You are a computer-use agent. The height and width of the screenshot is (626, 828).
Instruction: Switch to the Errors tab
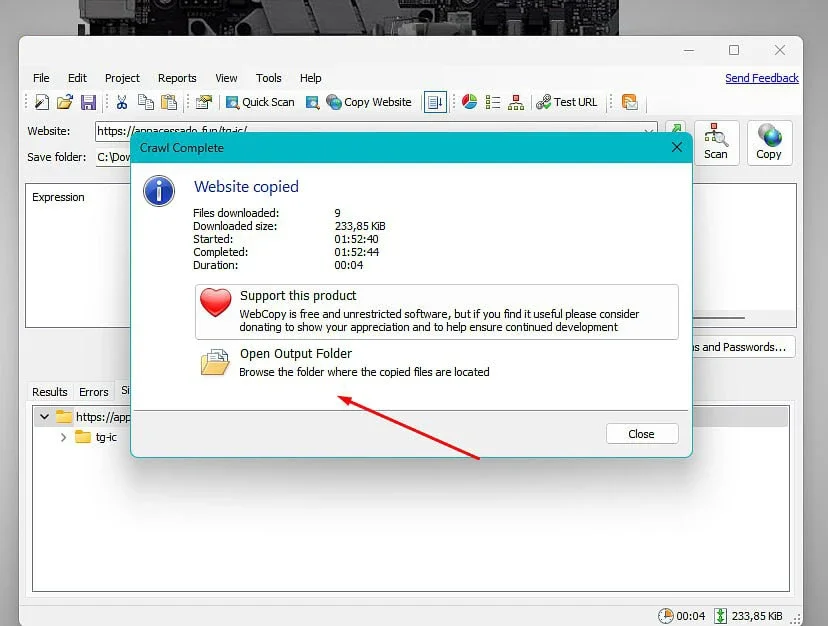click(x=93, y=392)
